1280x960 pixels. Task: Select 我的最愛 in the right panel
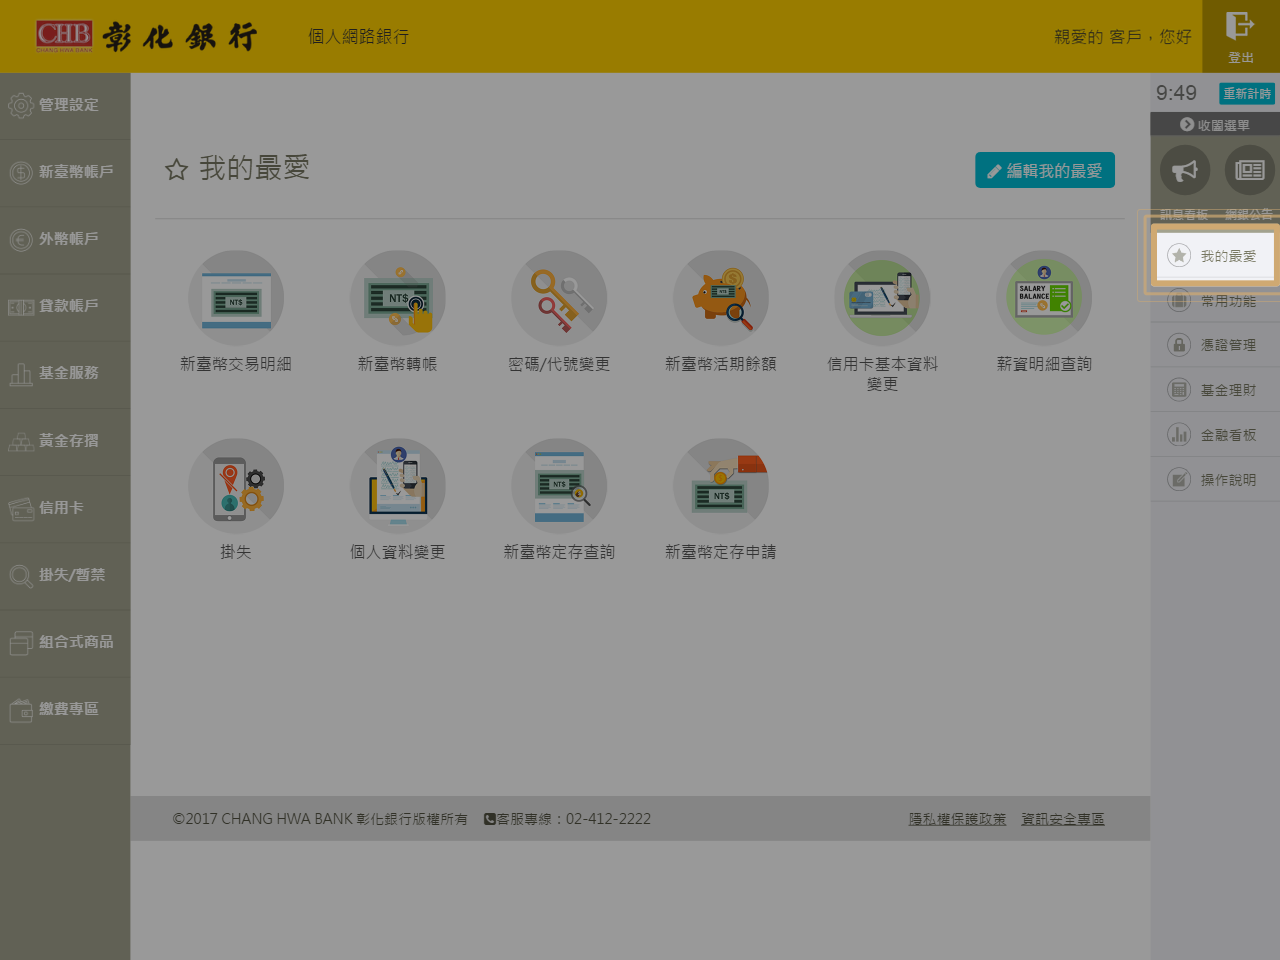point(1215,256)
